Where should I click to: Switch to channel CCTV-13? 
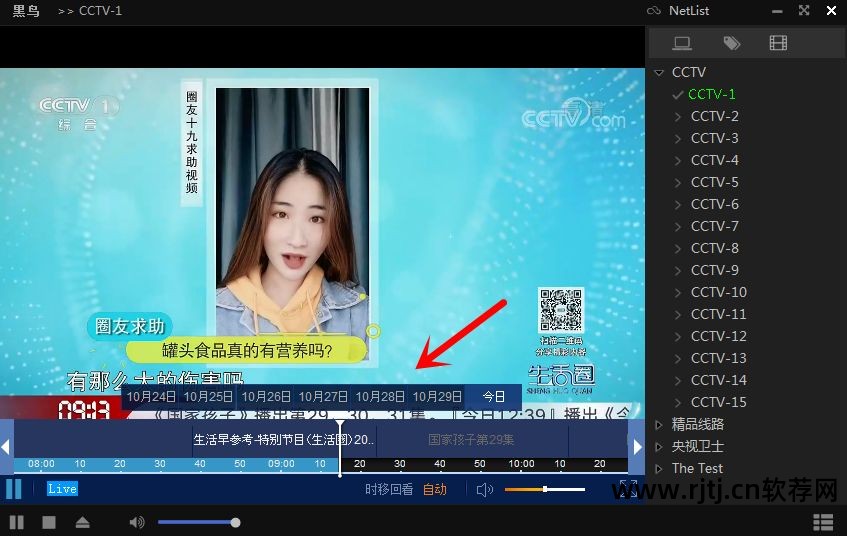[718, 358]
